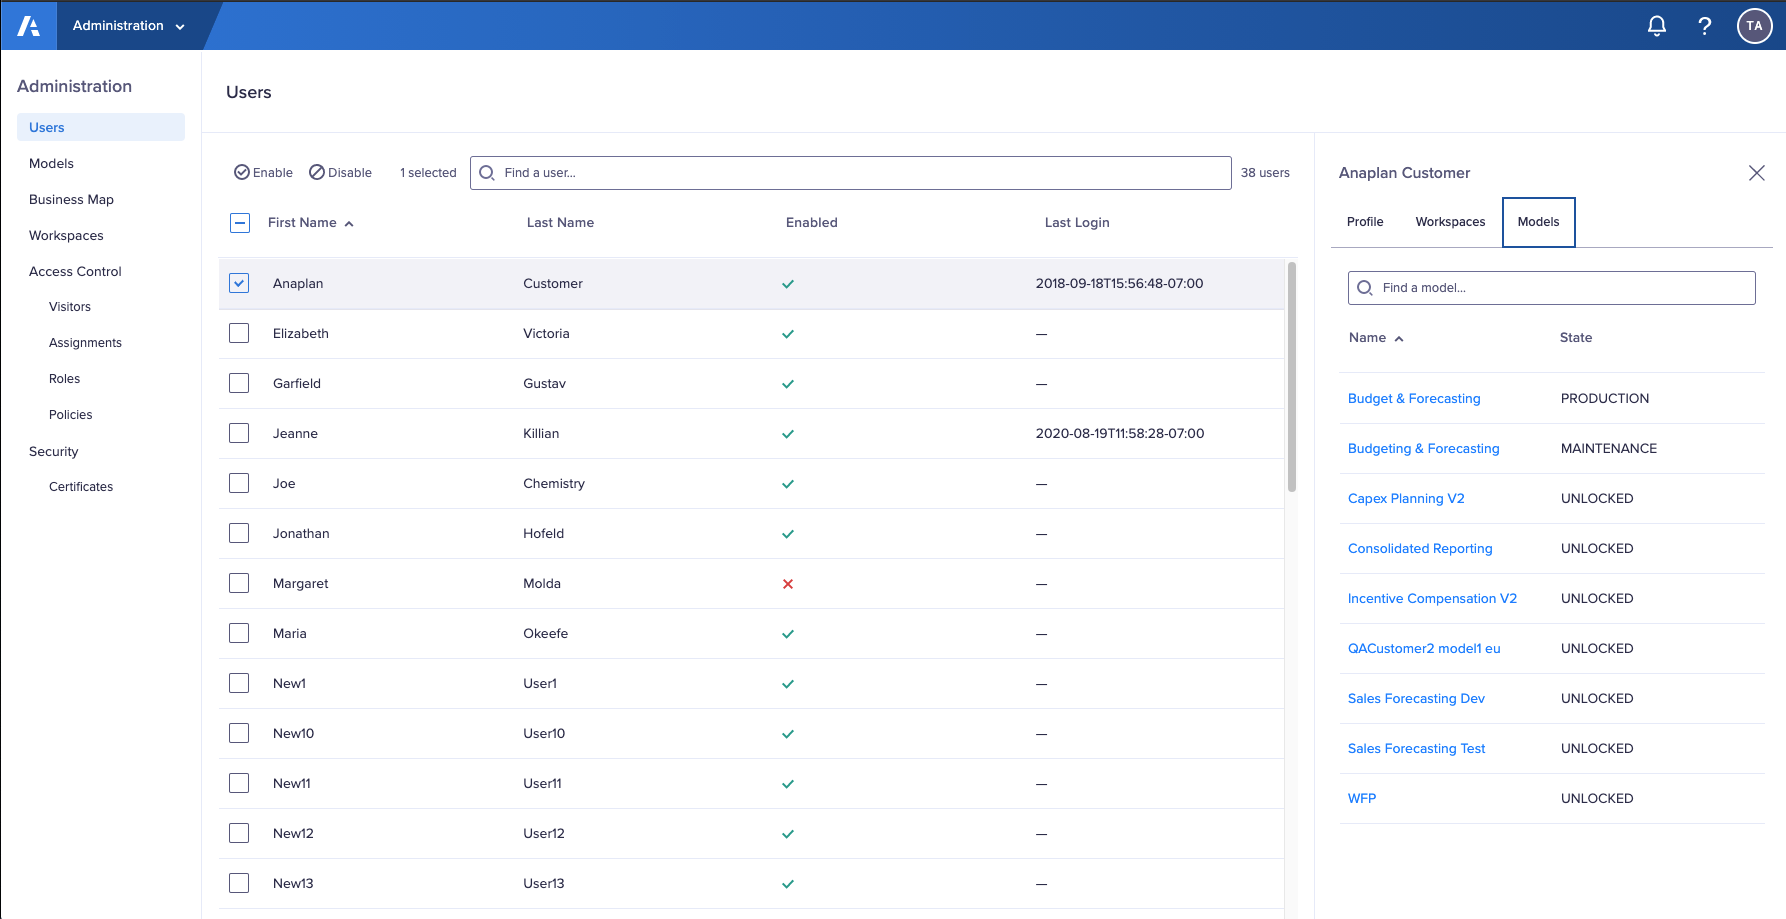Open the Sales Forecasting Dev link

[1416, 699]
